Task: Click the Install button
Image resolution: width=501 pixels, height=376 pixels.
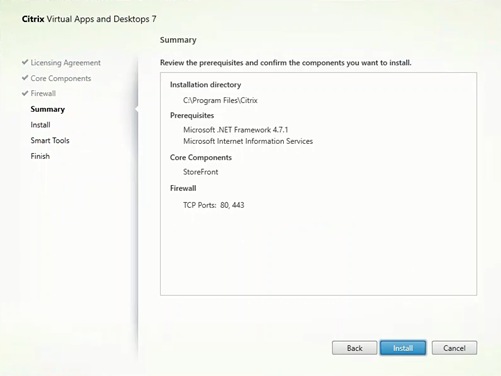Action: click(x=403, y=348)
